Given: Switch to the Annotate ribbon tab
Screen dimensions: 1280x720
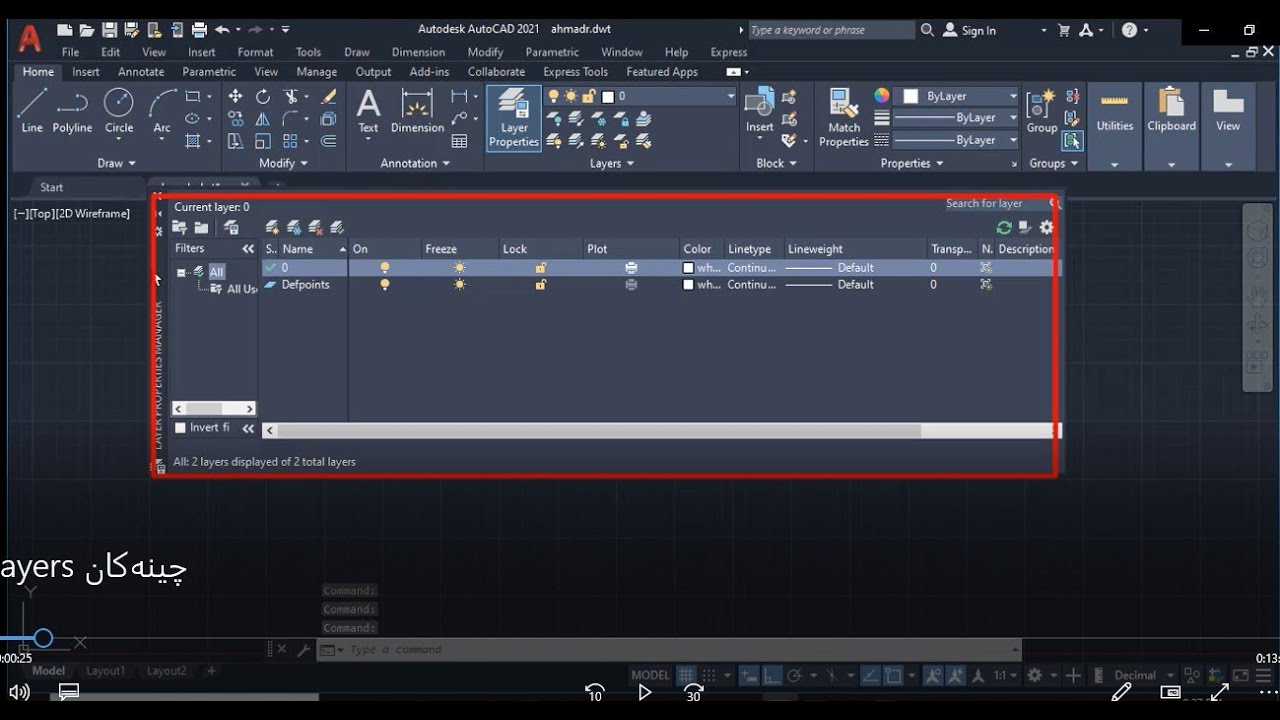Looking at the screenshot, I should 141,72.
